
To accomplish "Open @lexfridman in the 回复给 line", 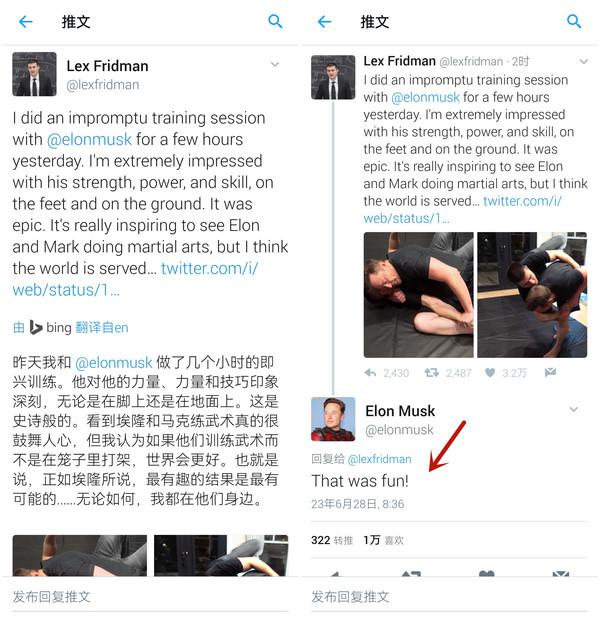I will 380,459.
